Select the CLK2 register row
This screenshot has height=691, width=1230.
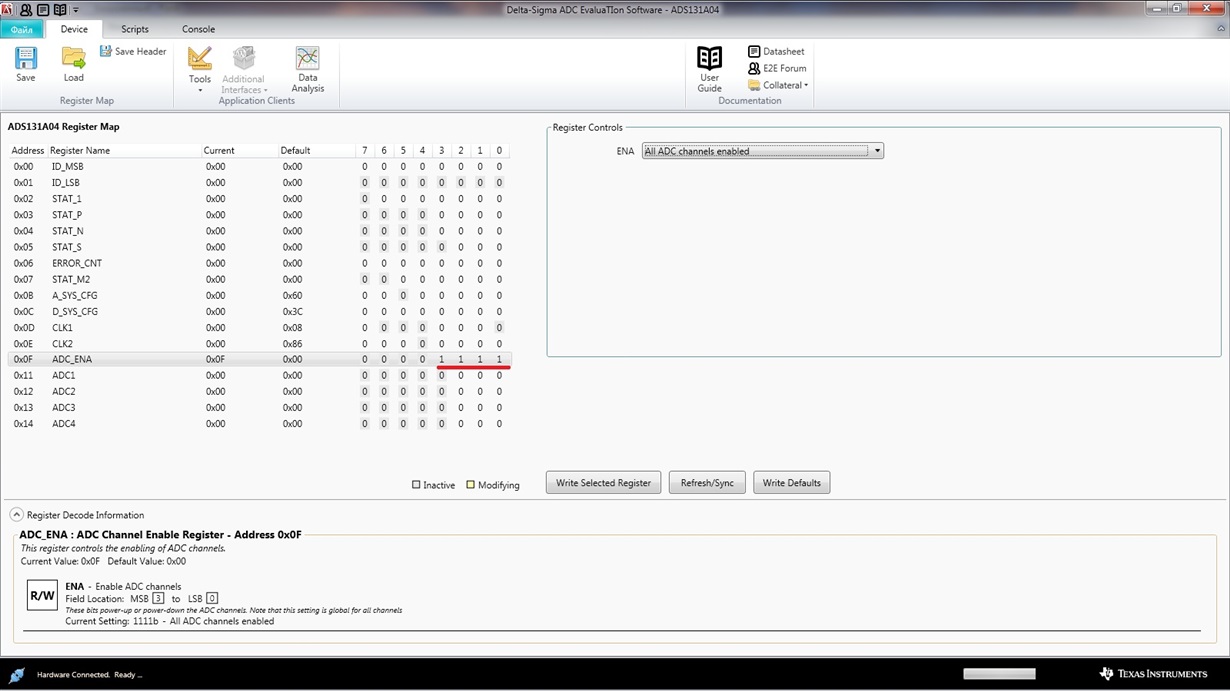(260, 344)
